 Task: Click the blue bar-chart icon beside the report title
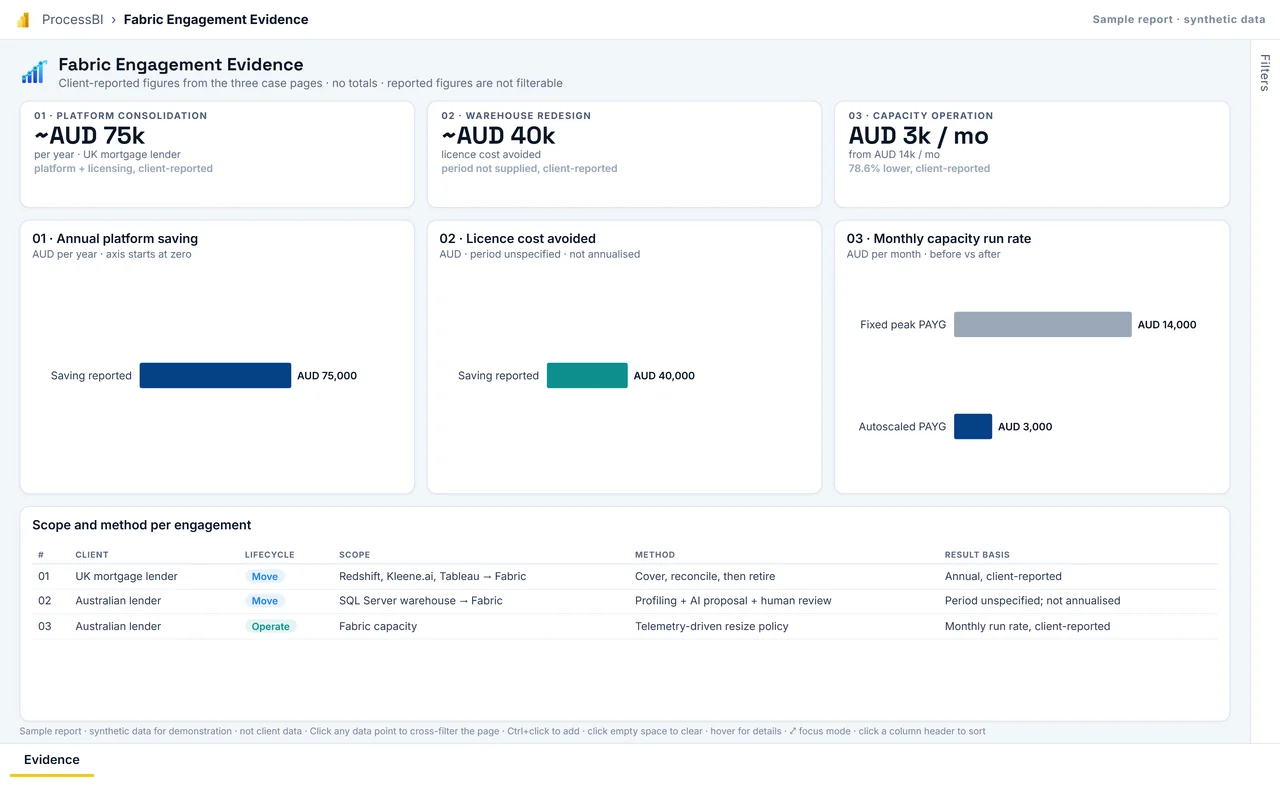34,72
